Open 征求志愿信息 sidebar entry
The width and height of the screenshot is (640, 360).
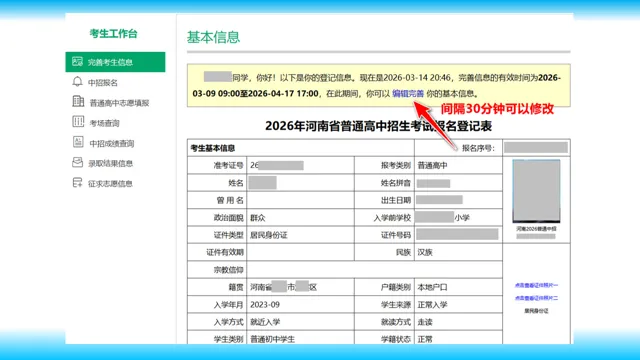click(x=110, y=184)
